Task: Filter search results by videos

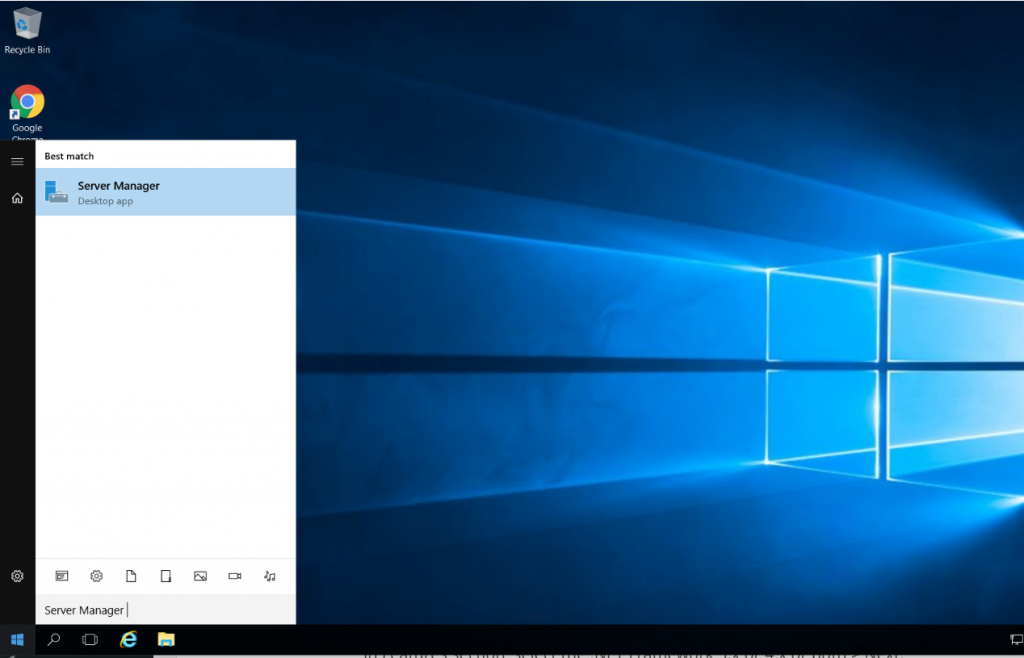Action: click(x=236, y=576)
